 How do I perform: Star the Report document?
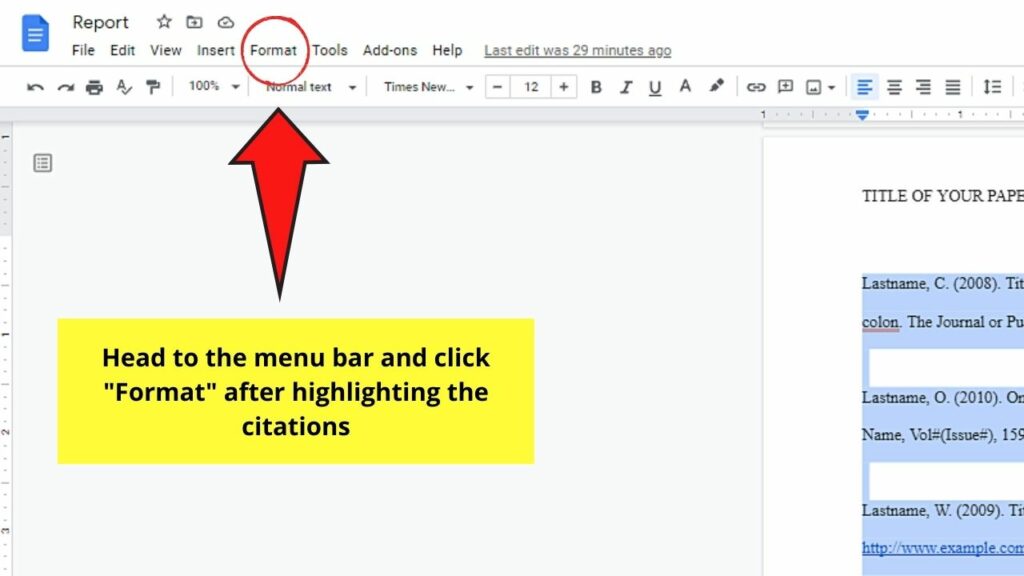pos(164,22)
